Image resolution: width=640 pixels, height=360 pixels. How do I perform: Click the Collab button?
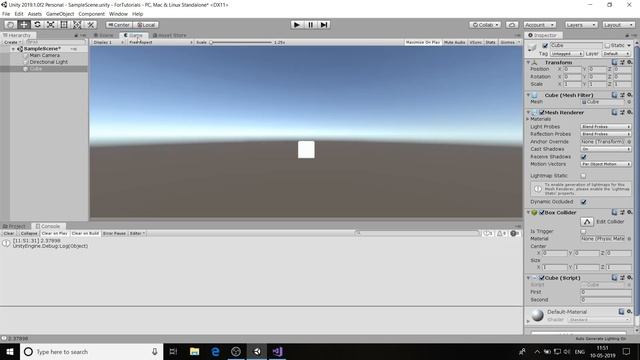[x=484, y=25]
